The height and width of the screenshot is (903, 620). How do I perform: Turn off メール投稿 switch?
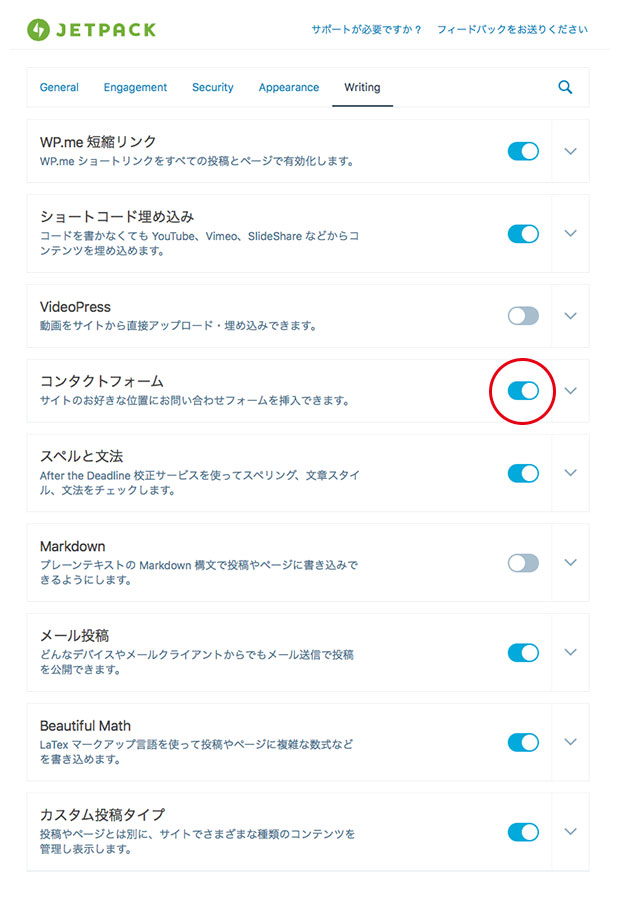click(523, 652)
